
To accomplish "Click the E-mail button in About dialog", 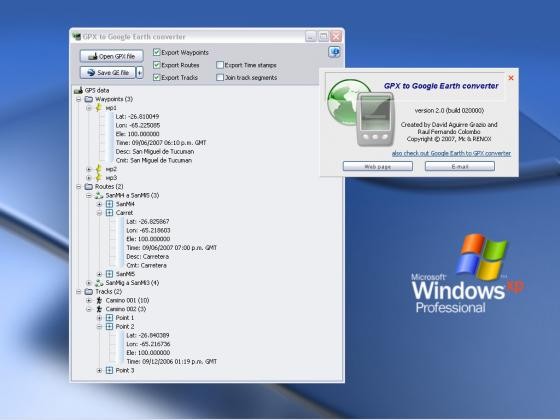I will [x=460, y=166].
